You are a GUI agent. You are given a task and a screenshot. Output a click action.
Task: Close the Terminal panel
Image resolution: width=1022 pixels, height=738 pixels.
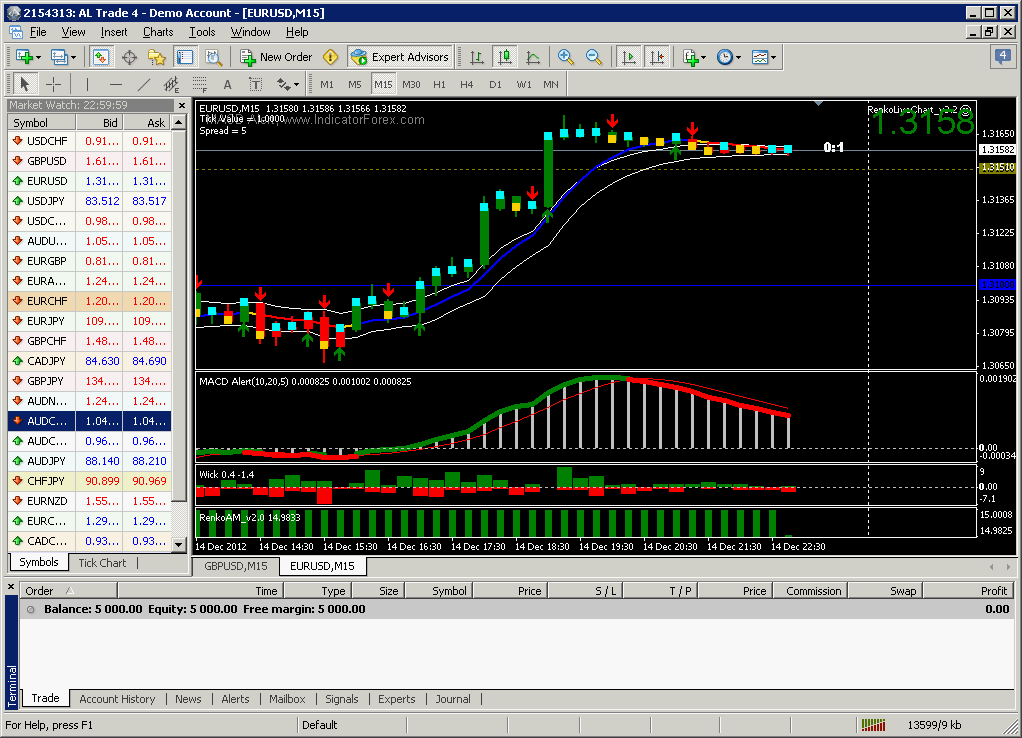pyautogui.click(x=11, y=587)
